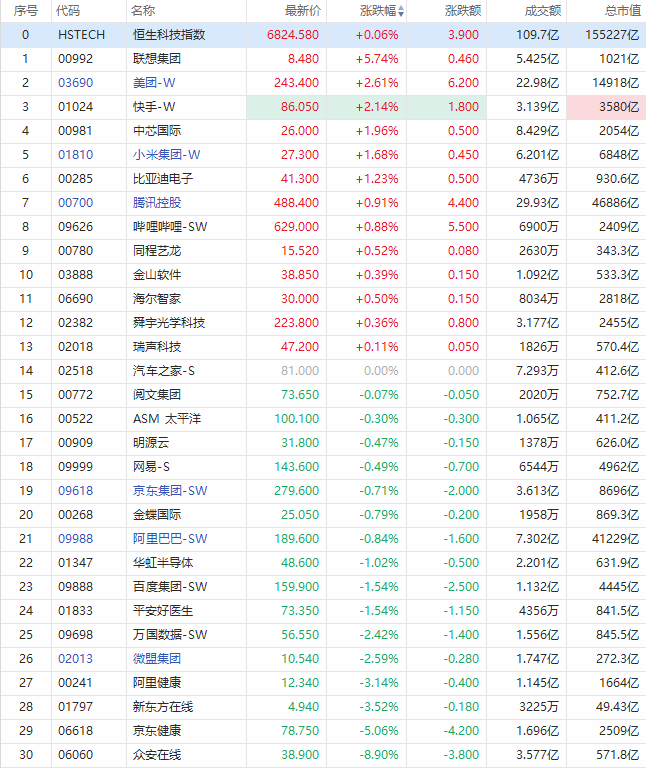
Task: Select 汽车之家-S row name
Action: tap(164, 371)
